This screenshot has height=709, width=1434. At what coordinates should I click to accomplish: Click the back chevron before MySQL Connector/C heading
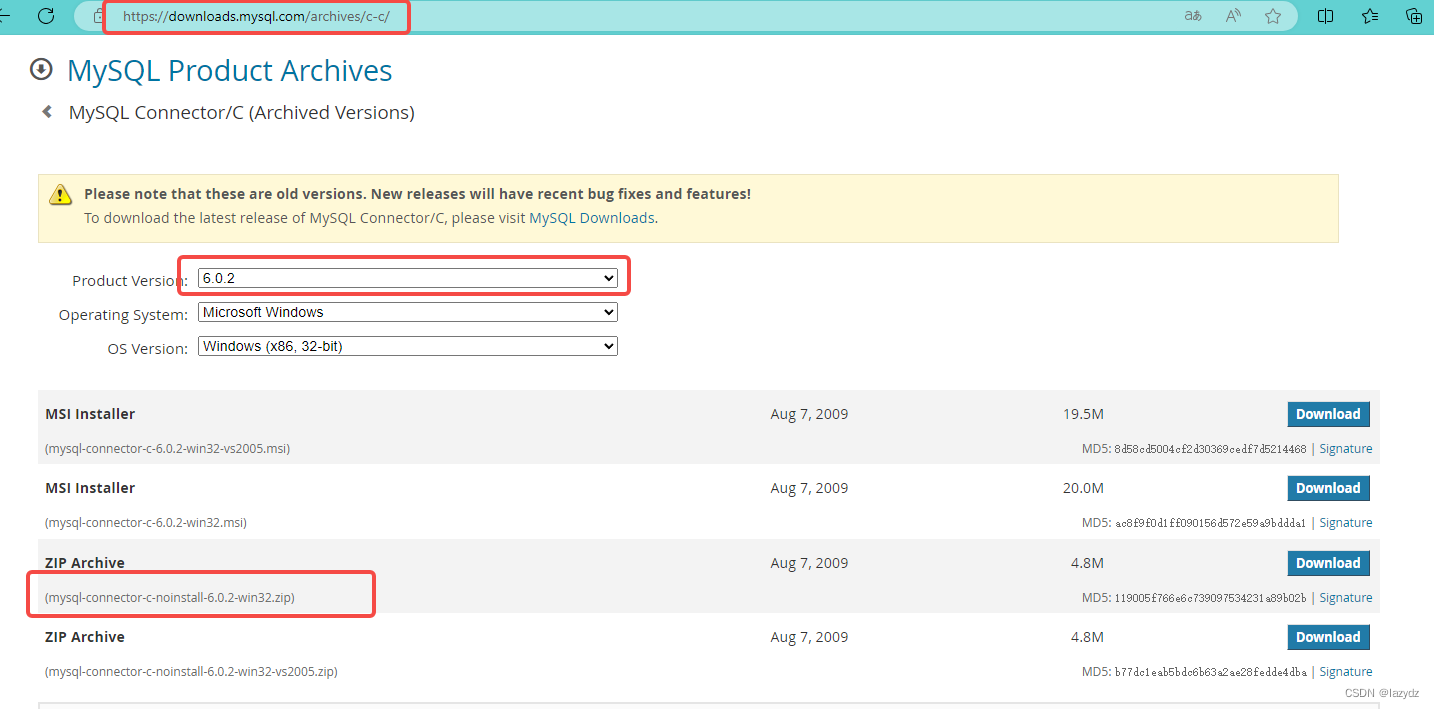coord(46,112)
